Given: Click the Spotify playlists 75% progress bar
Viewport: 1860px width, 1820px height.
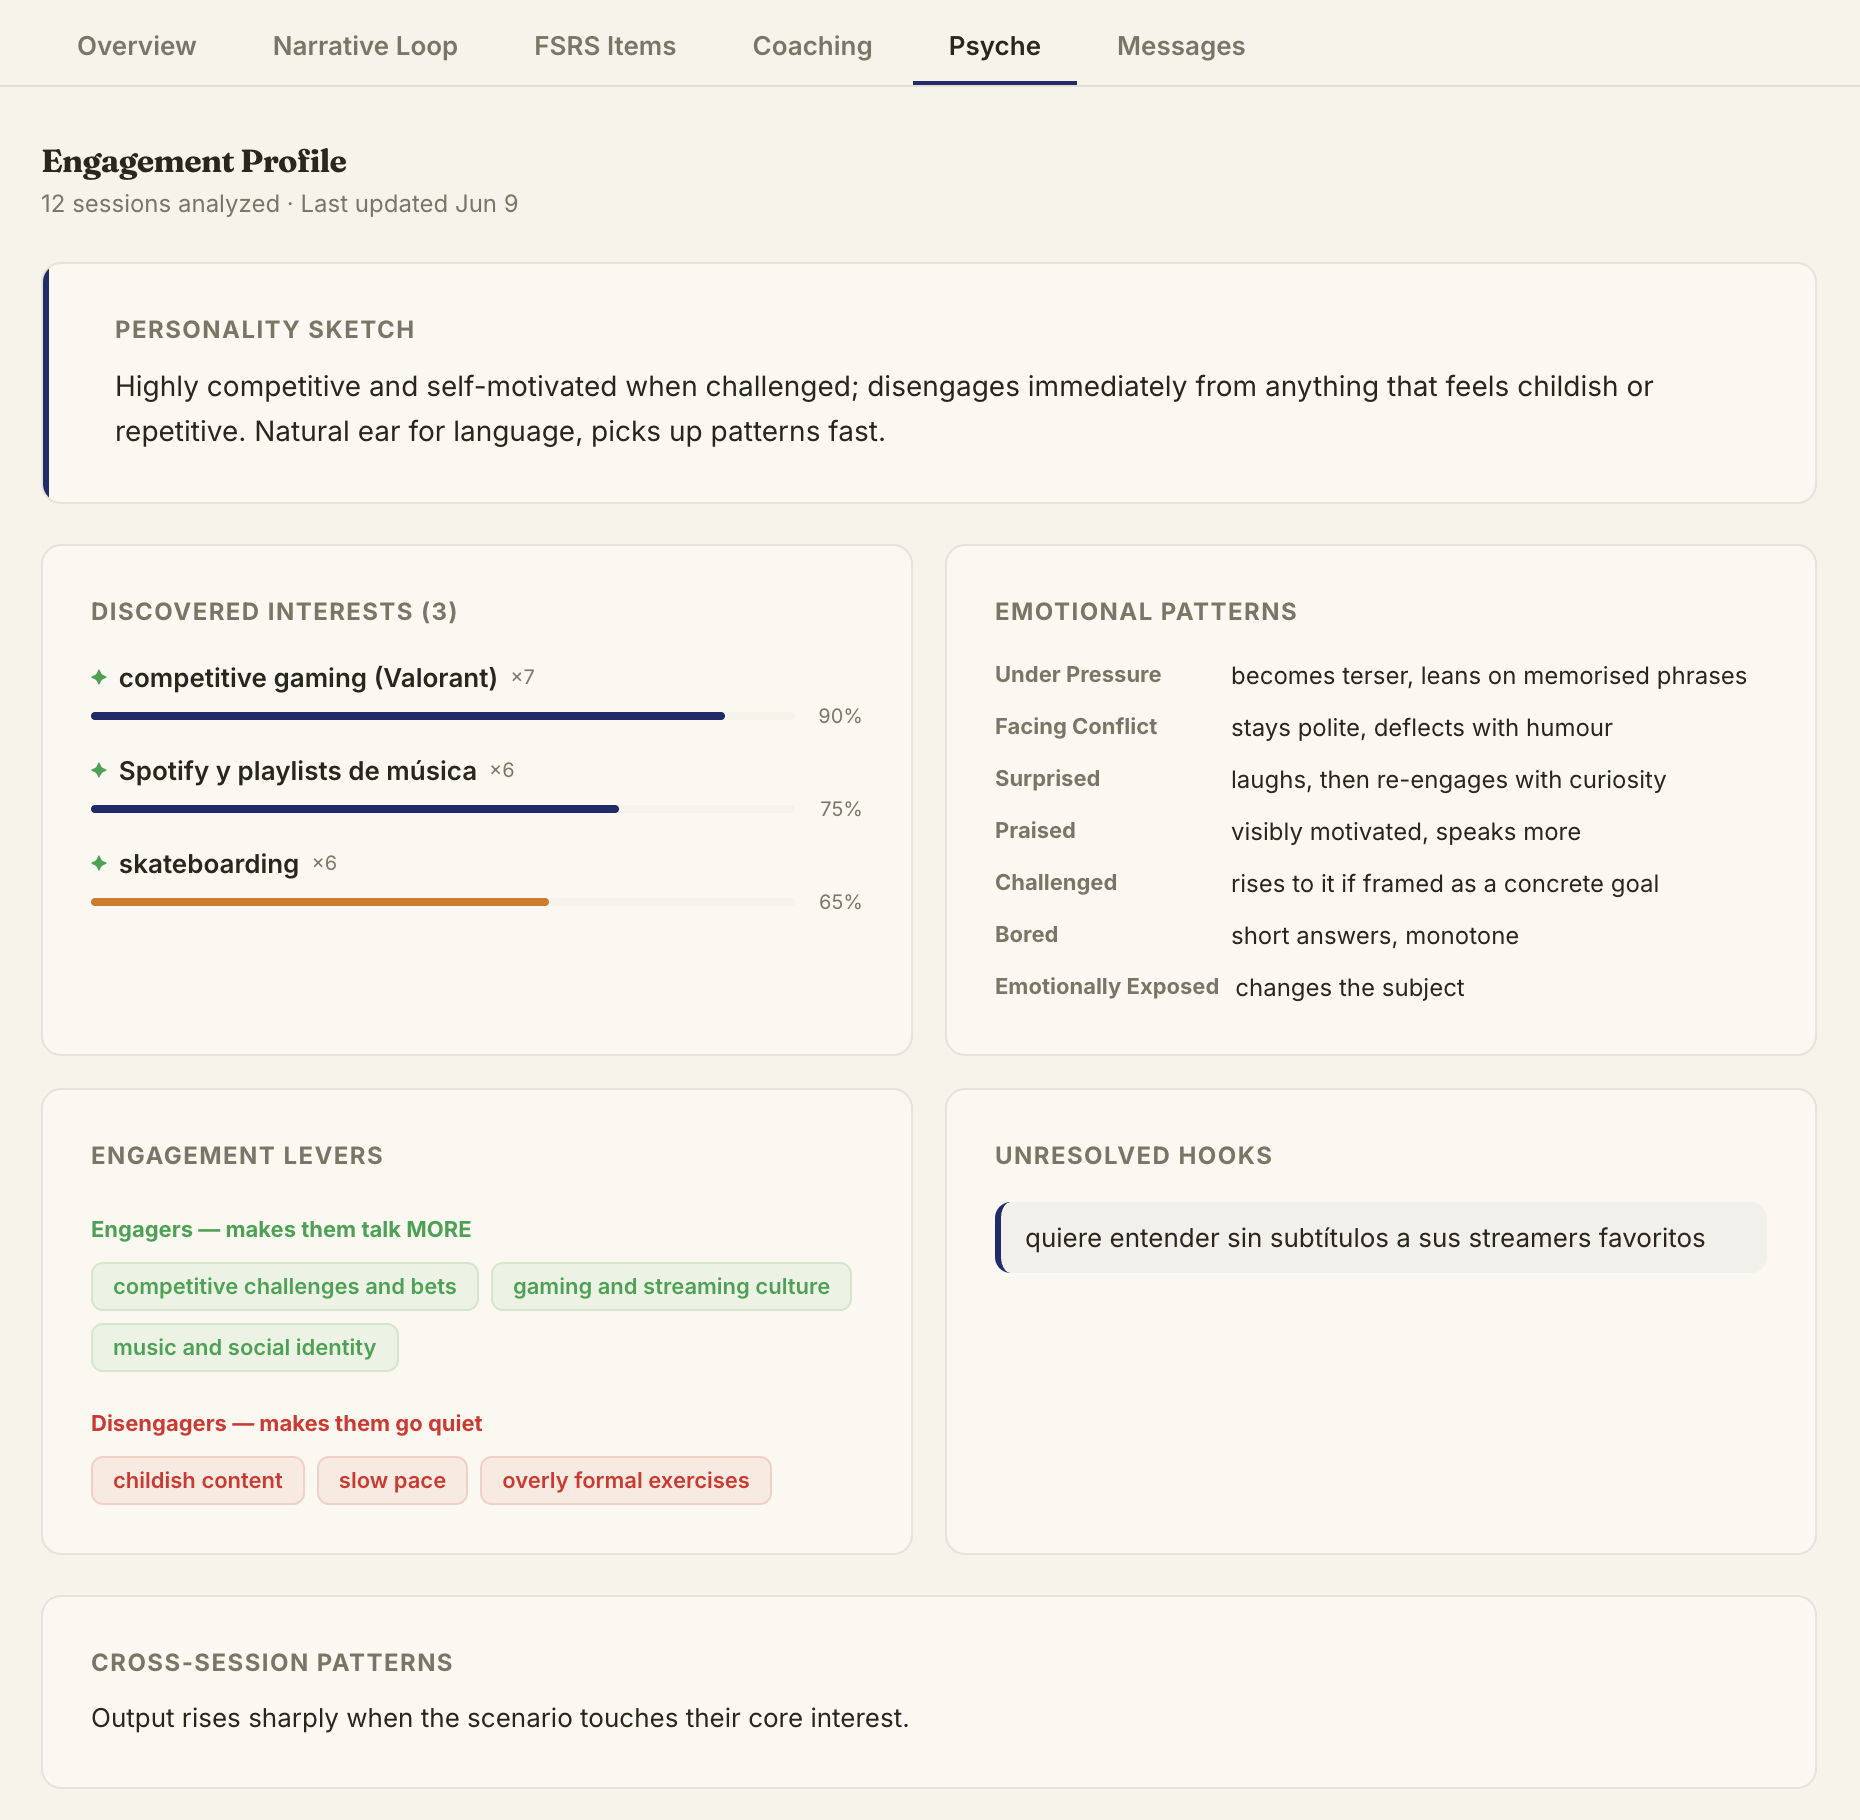Looking at the screenshot, I should pyautogui.click(x=443, y=809).
